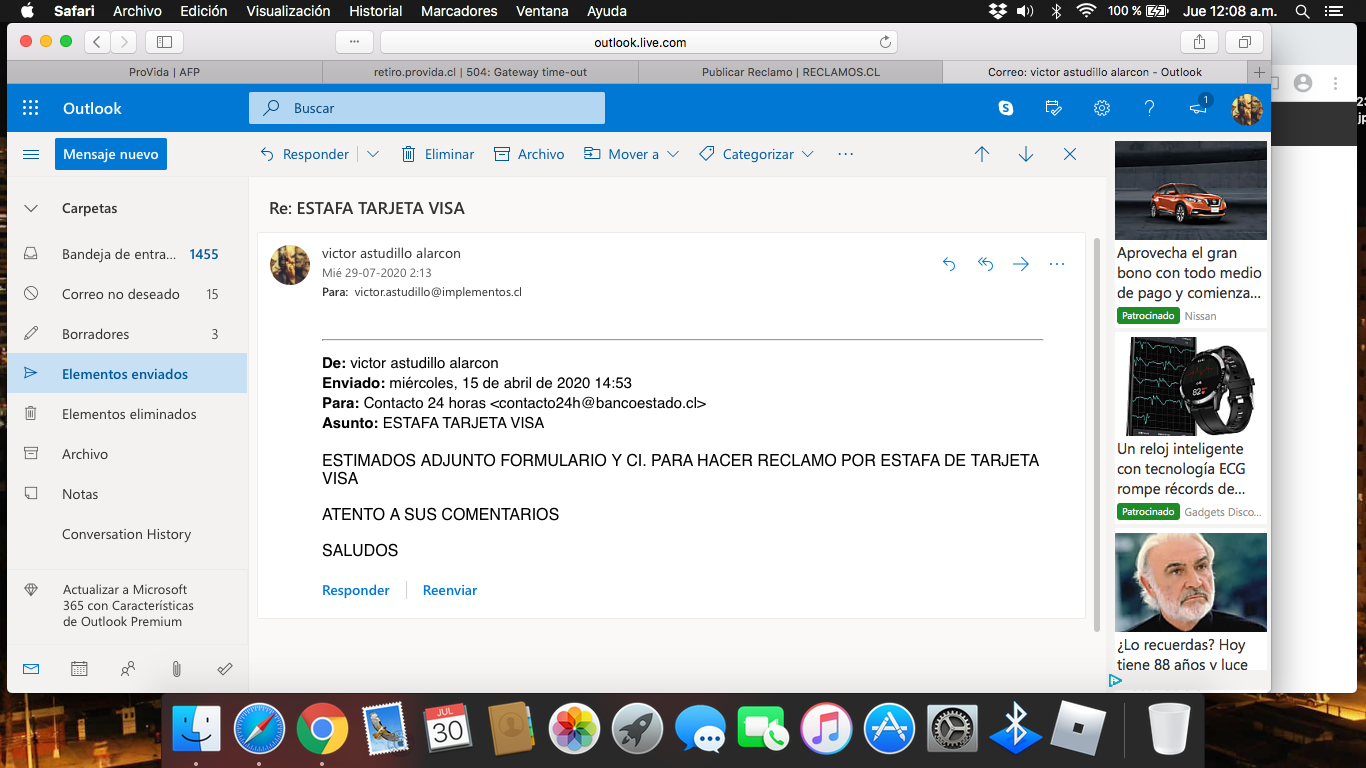The image size is (1366, 768).
Task: Open more toolbar options ellipsis
Action: 846,154
